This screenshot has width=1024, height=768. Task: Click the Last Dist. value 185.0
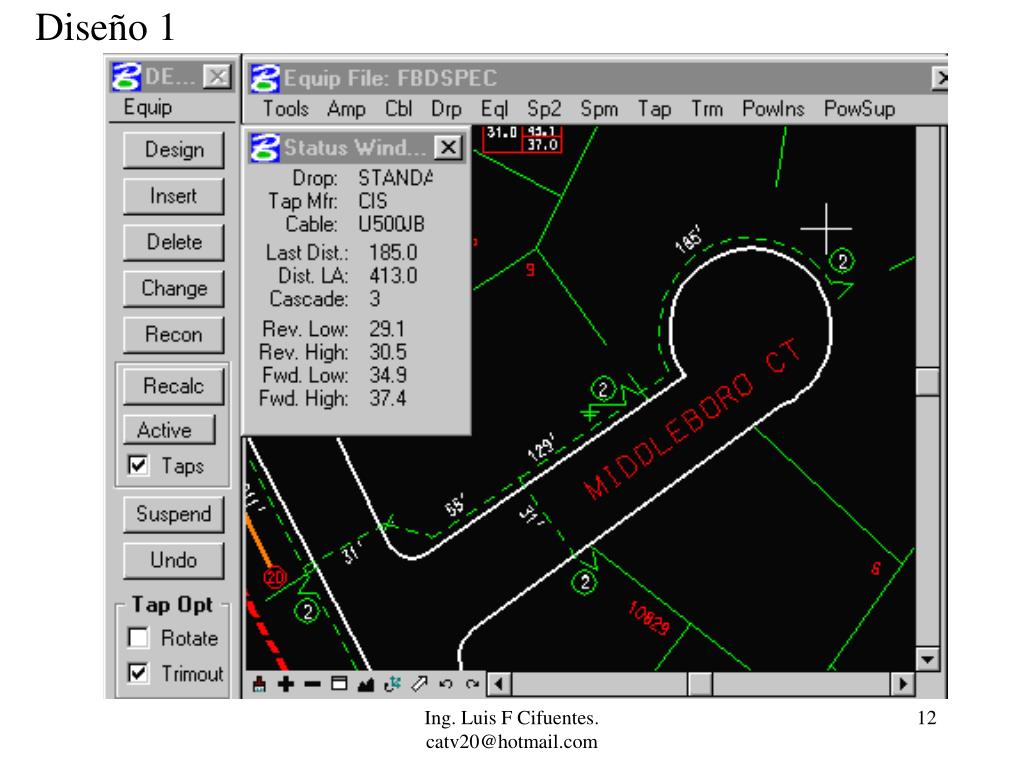click(x=393, y=252)
